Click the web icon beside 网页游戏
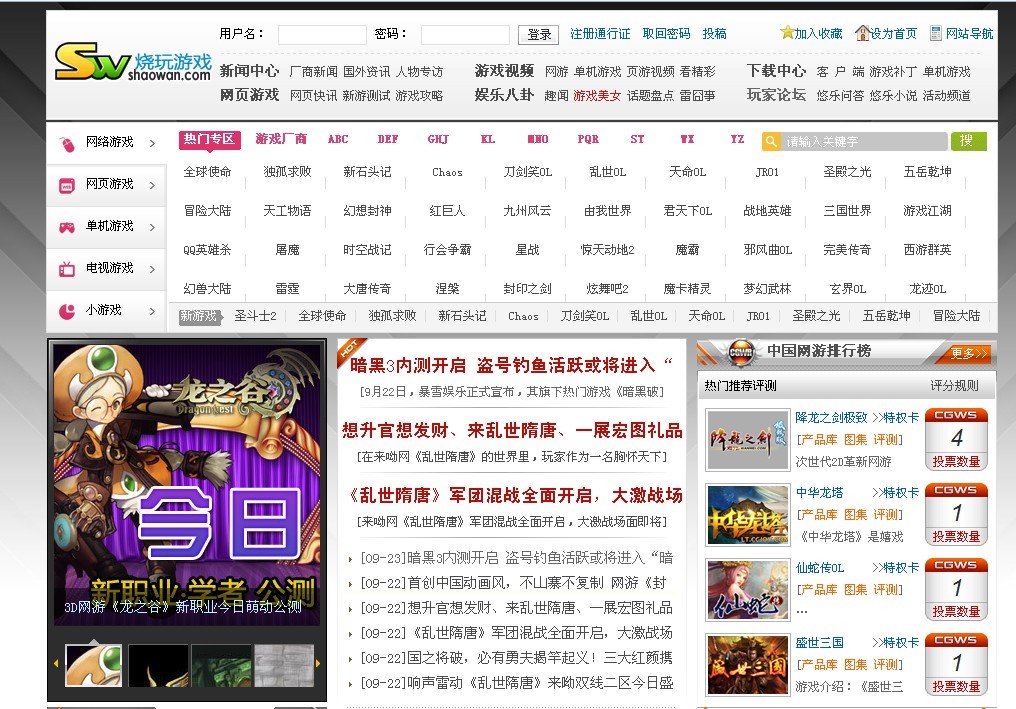The image size is (1016, 709). 67,186
